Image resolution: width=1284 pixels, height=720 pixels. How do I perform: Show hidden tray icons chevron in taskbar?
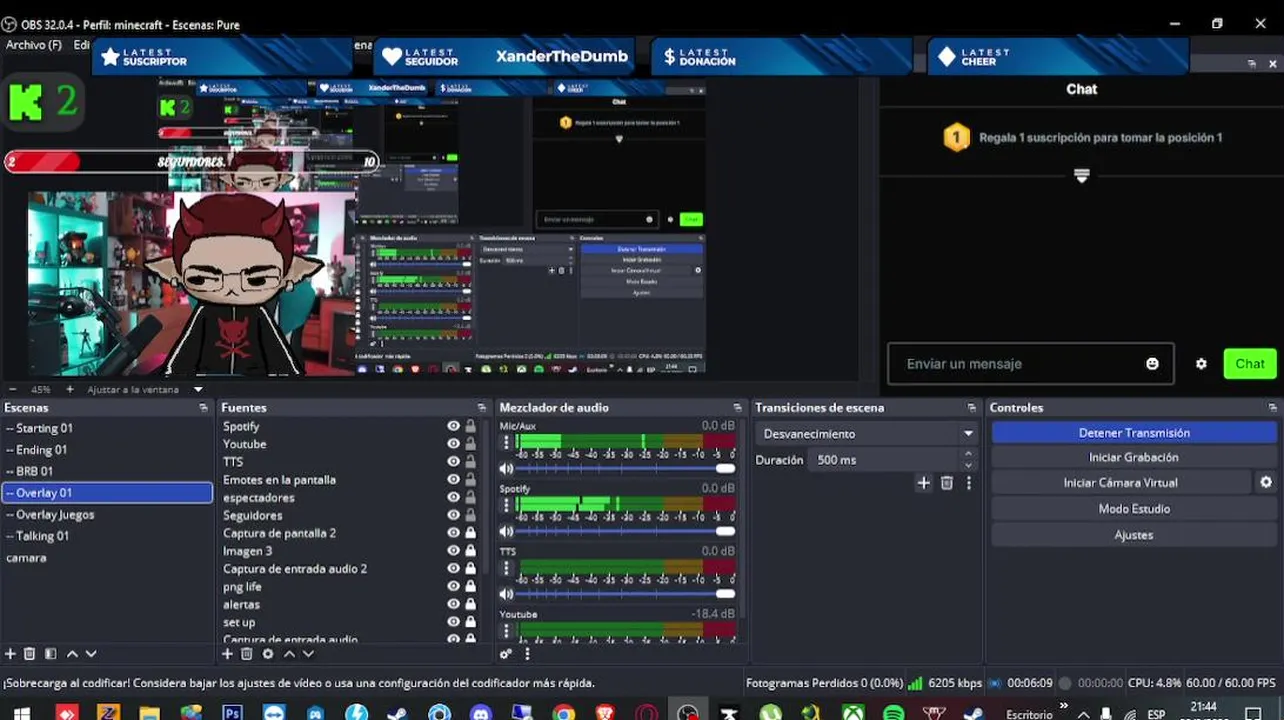click(1084, 714)
